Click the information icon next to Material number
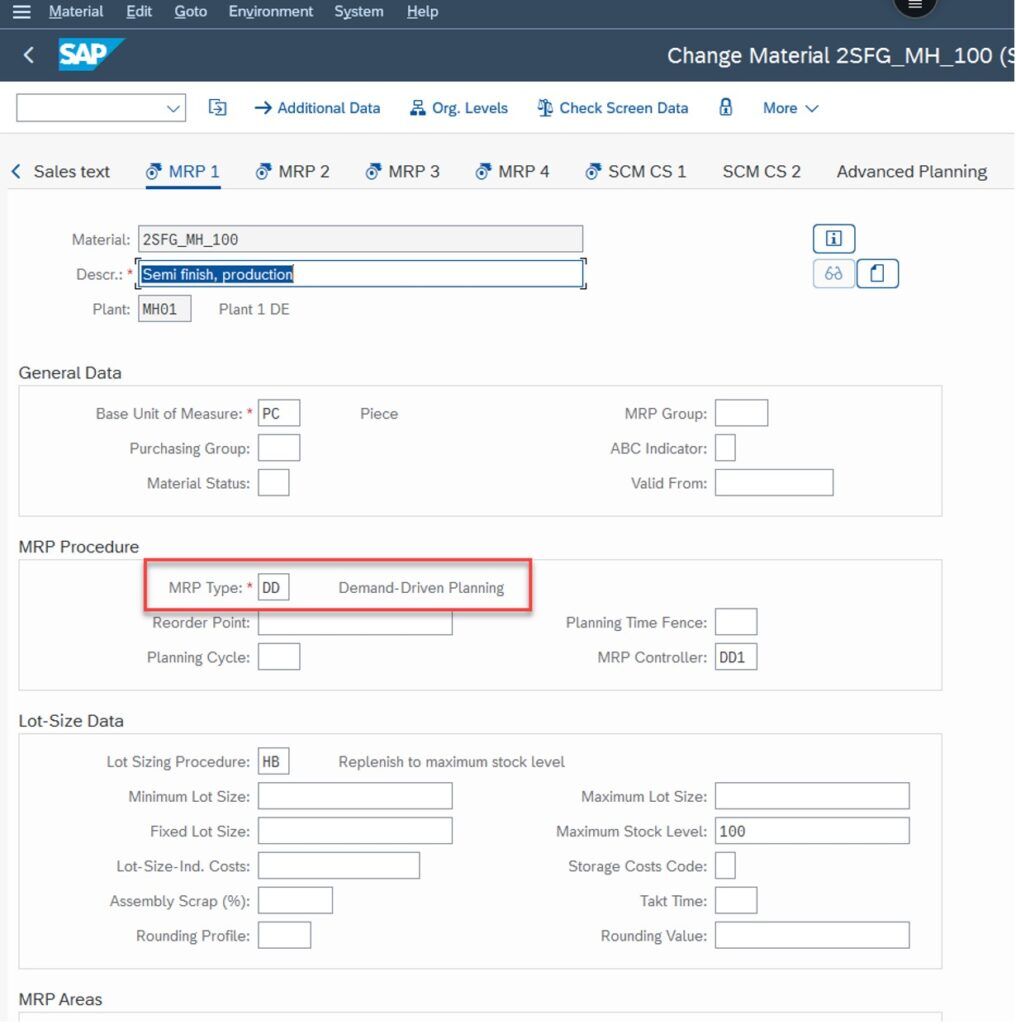 tap(832, 238)
